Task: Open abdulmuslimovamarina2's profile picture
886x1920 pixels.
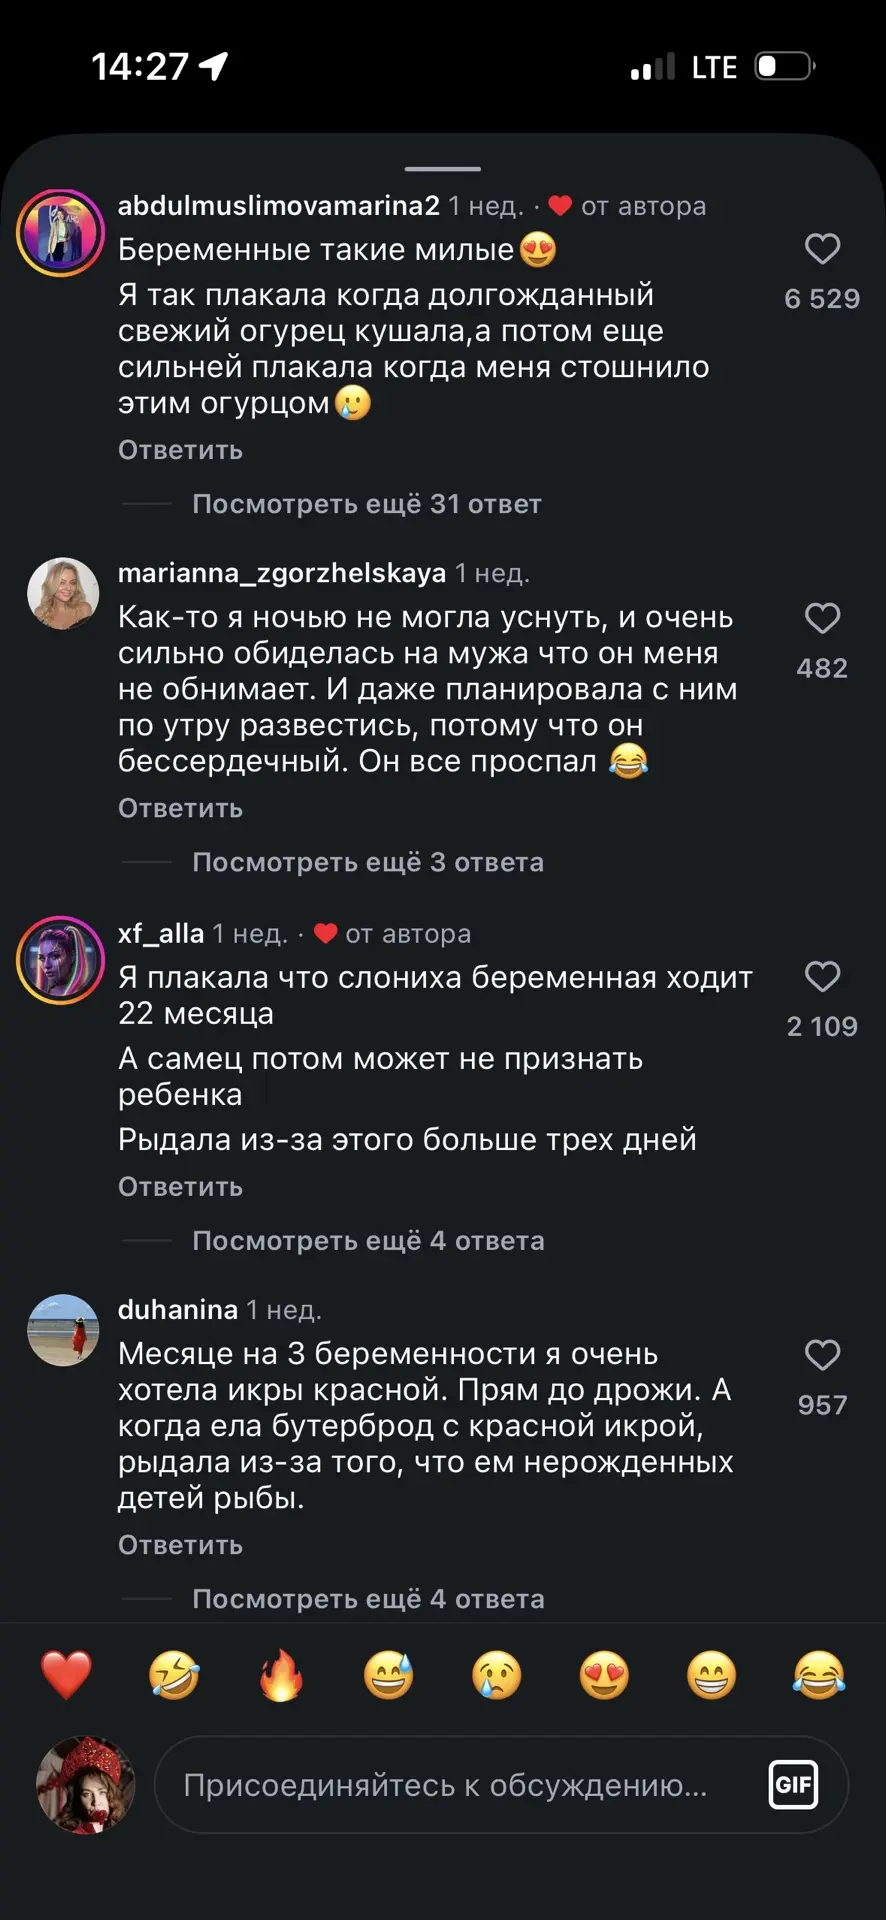Action: pyautogui.click(x=61, y=233)
